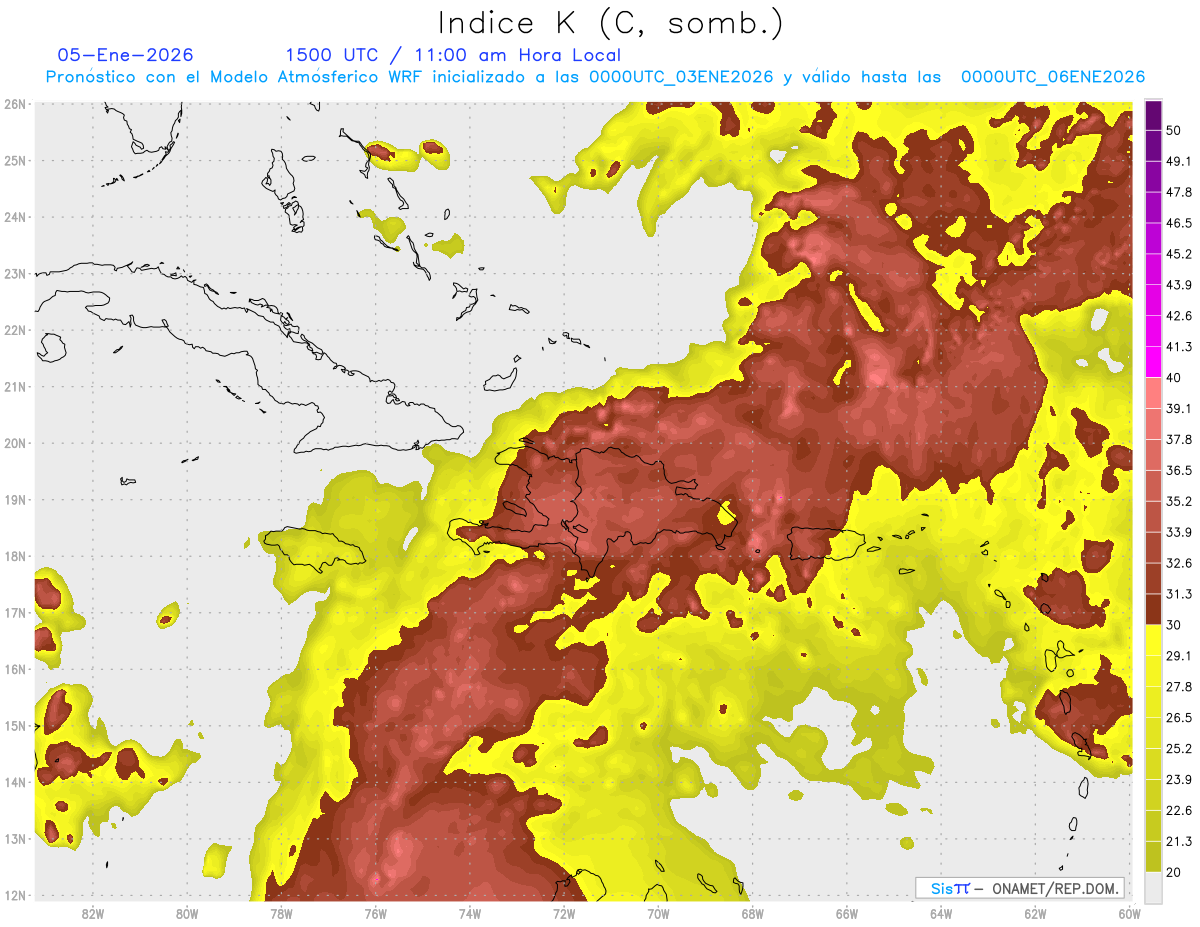The height and width of the screenshot is (927, 1200).
Task: Click the latitude label '12N'
Action: pos(15,895)
